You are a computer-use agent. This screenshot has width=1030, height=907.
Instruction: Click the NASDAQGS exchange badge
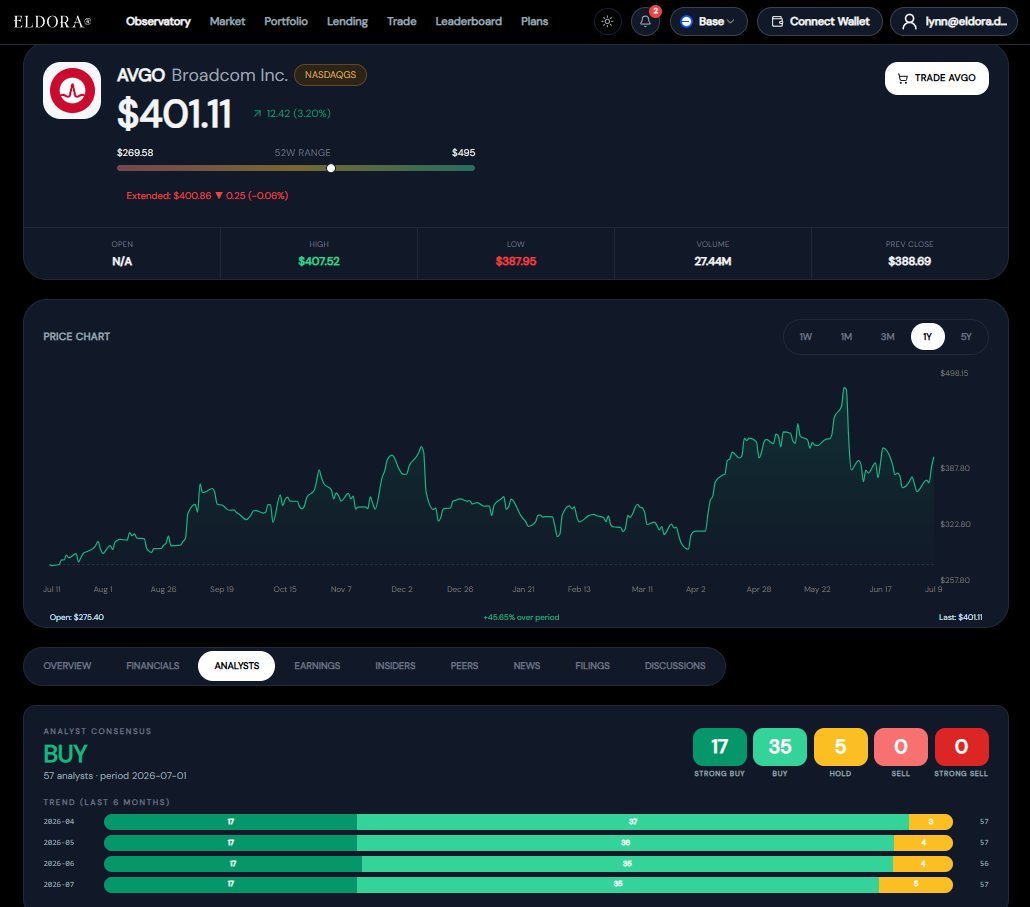coord(330,75)
